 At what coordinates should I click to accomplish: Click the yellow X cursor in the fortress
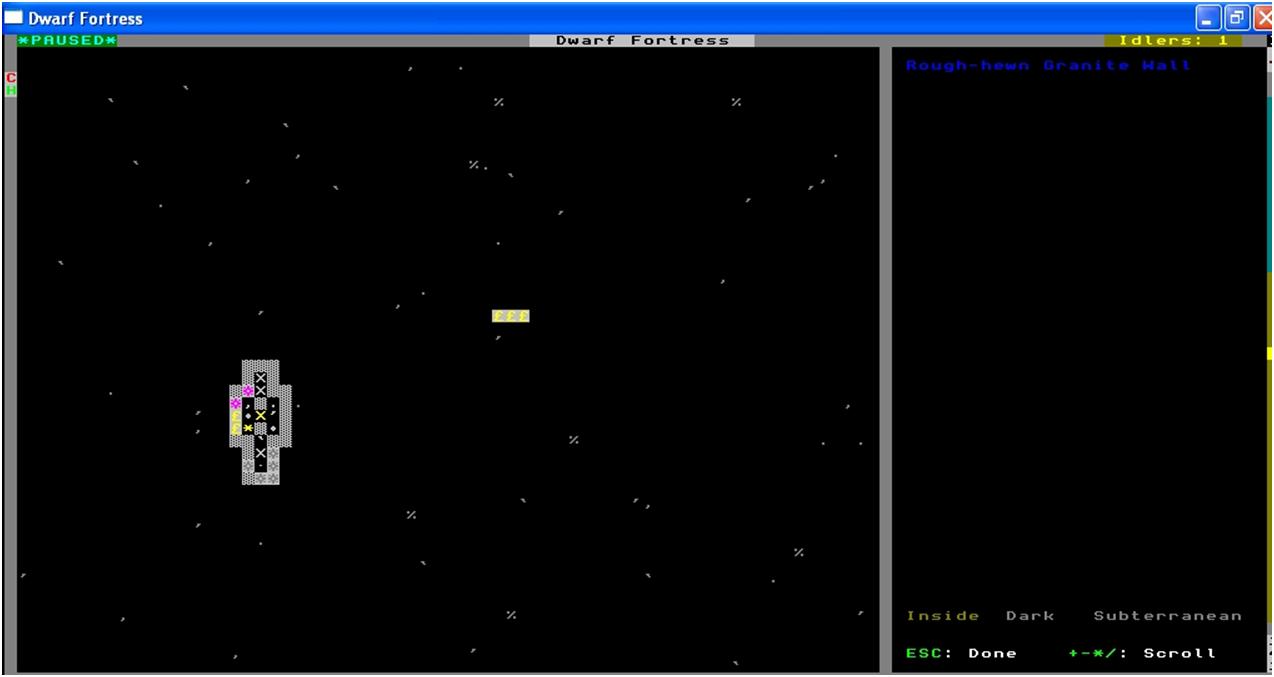[x=260, y=415]
